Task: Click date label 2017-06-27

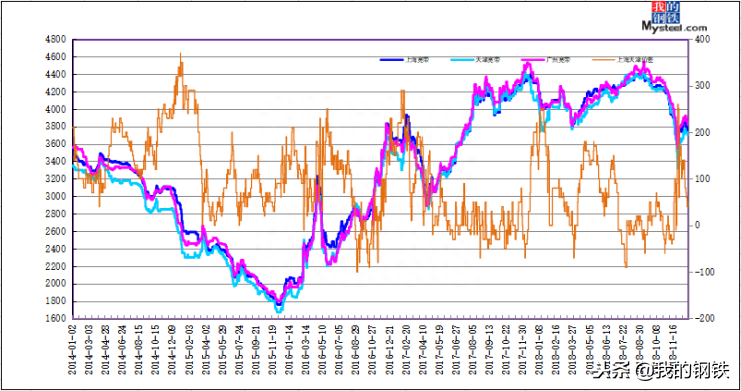Action: pos(456,349)
